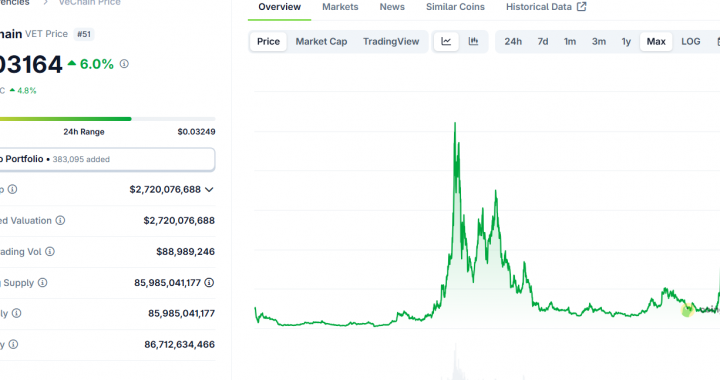Click the $88,989,246 trading volume value
This screenshot has width=720, height=380.
186,251
